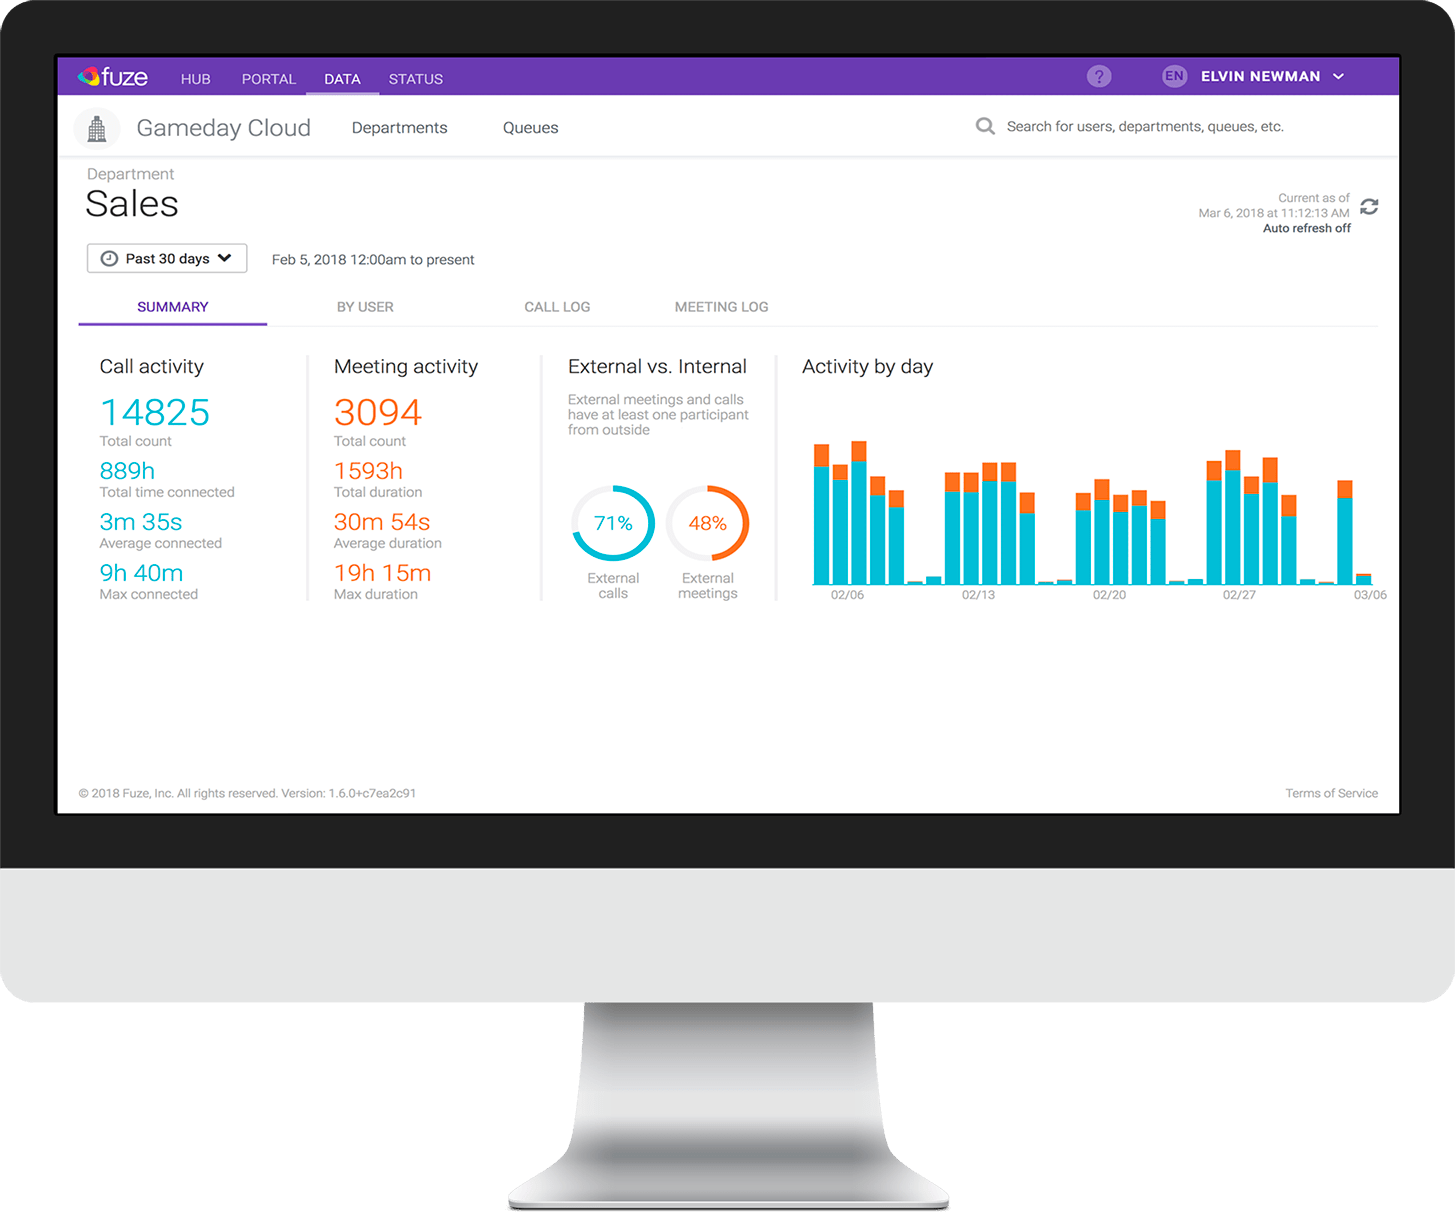Click the EN language badge
Viewport: 1455px width, 1213px height.
tap(1174, 76)
